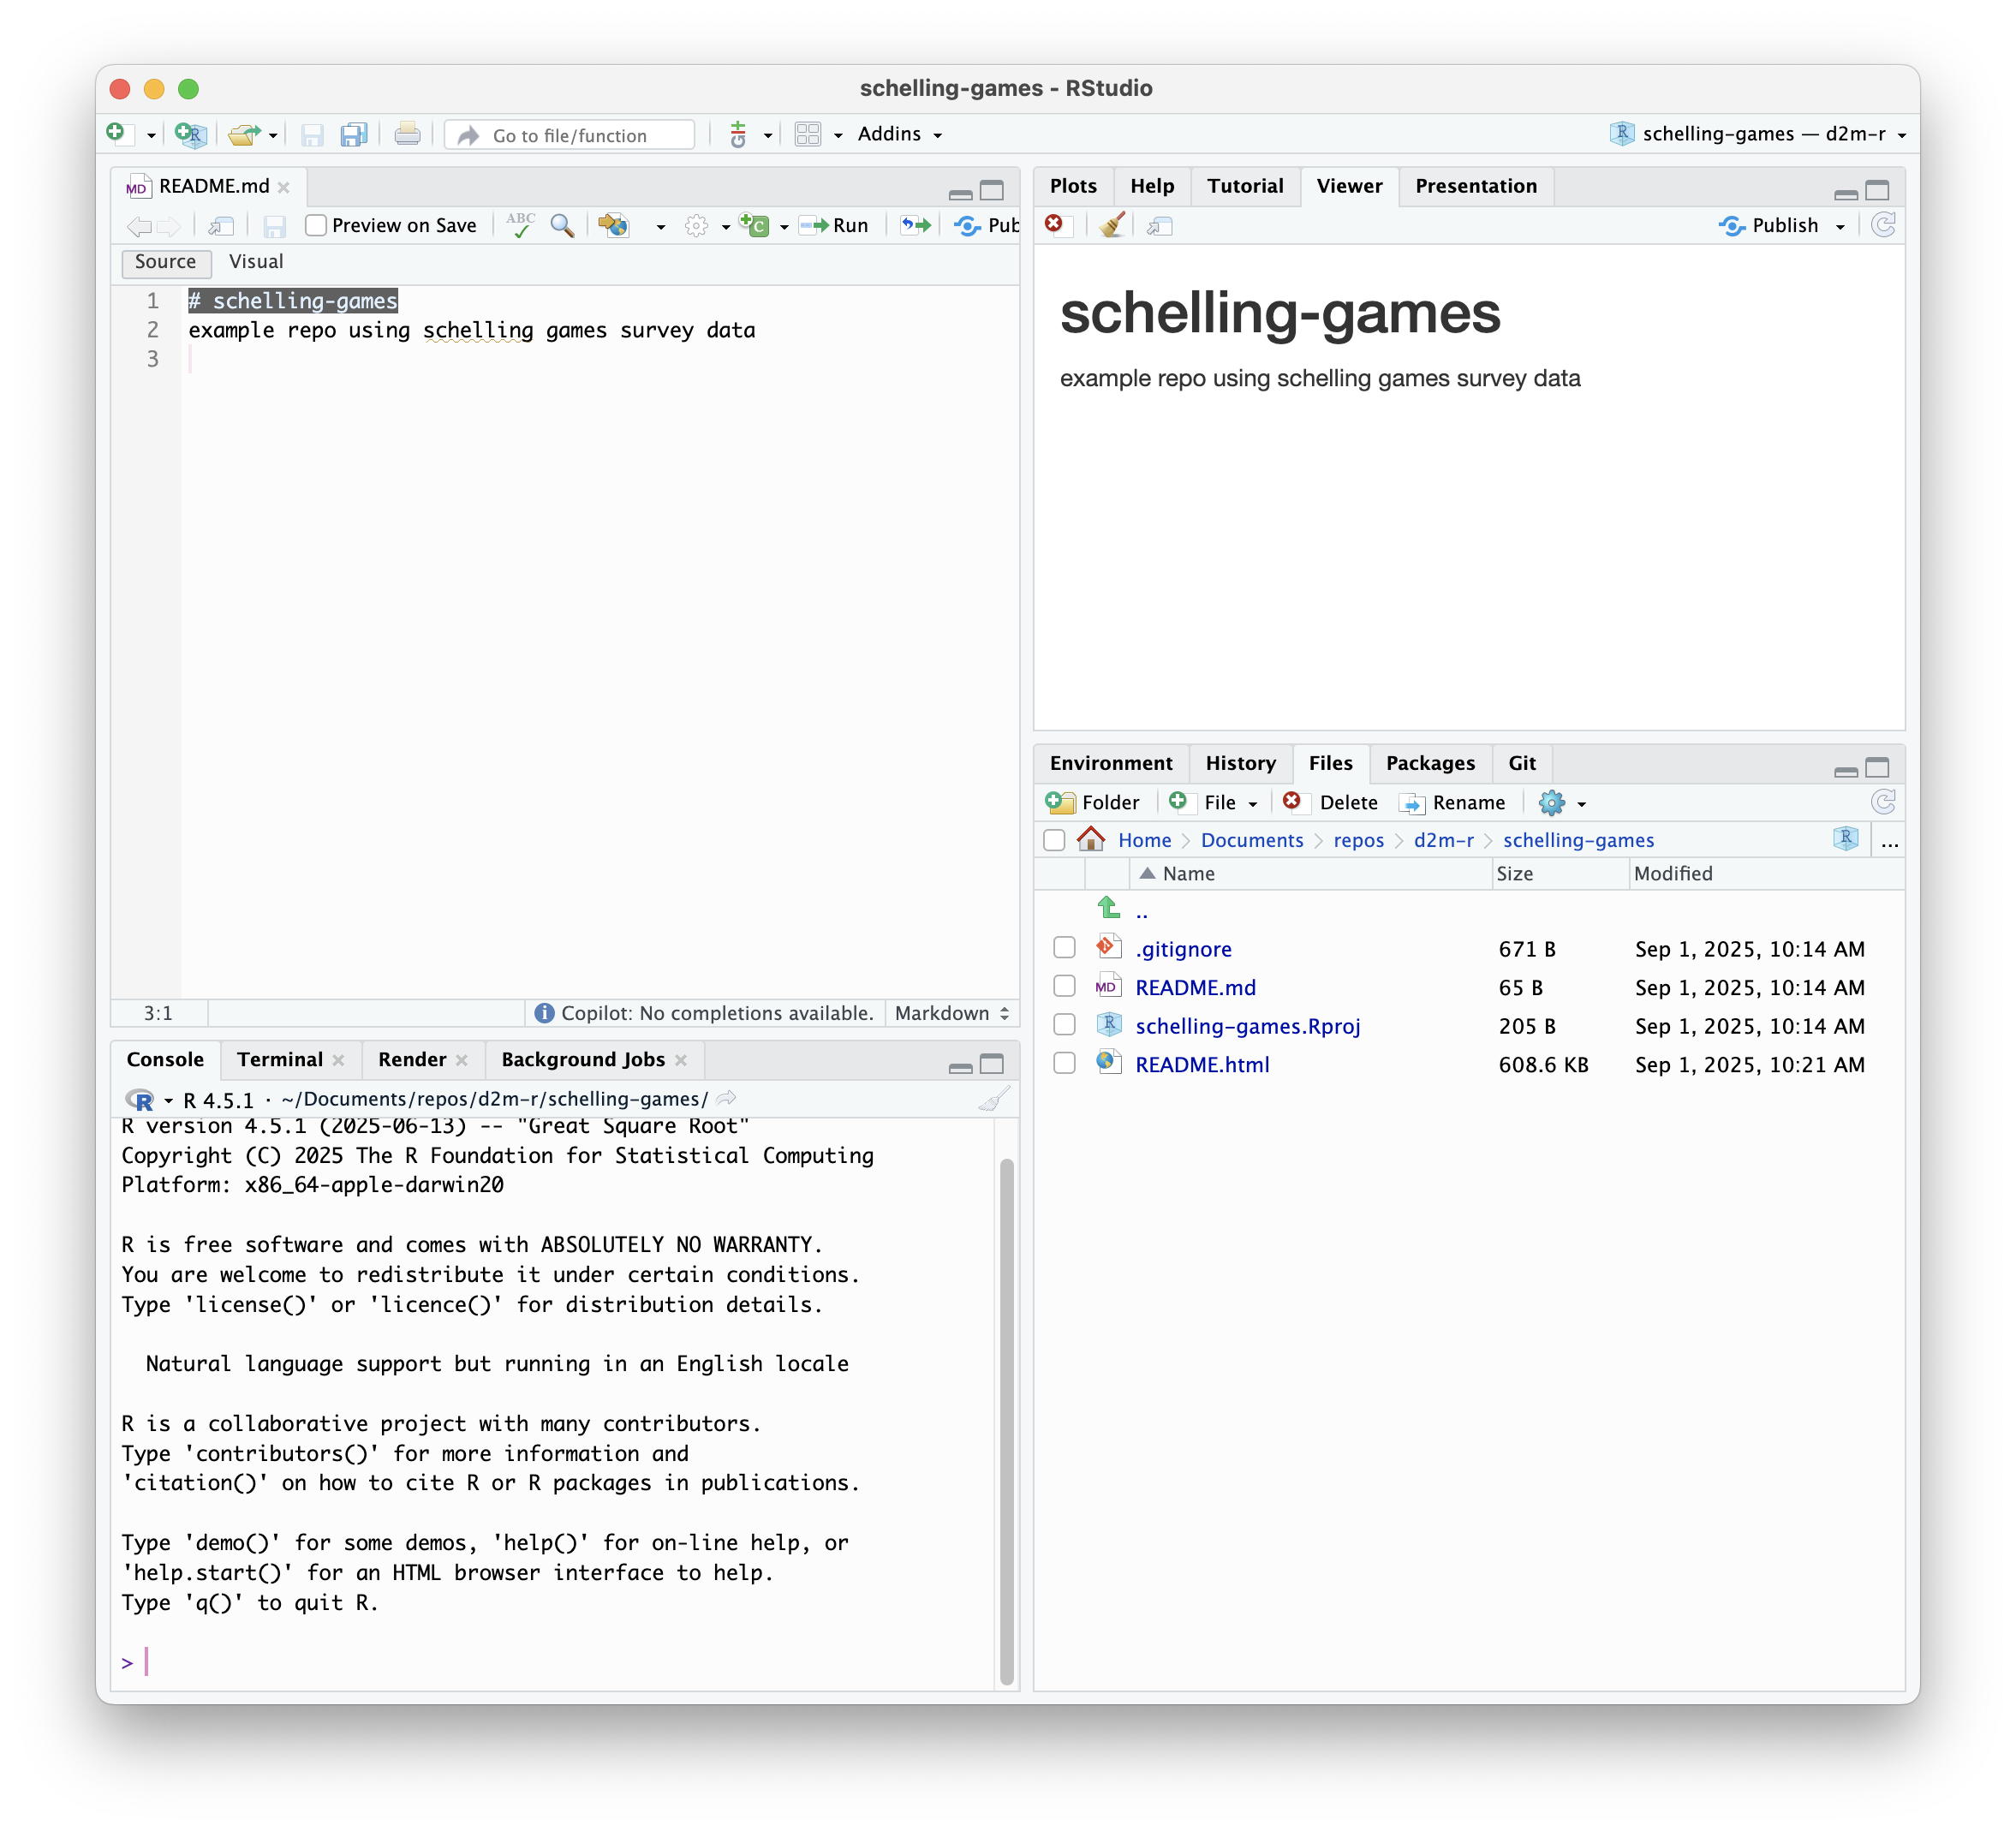Click the Find/Replace magnifier icon
The image size is (2016, 1831).
pos(562,225)
